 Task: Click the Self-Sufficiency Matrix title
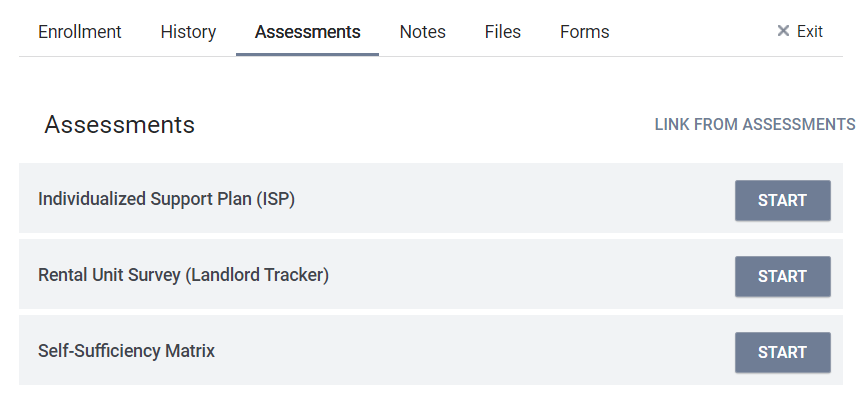[126, 351]
